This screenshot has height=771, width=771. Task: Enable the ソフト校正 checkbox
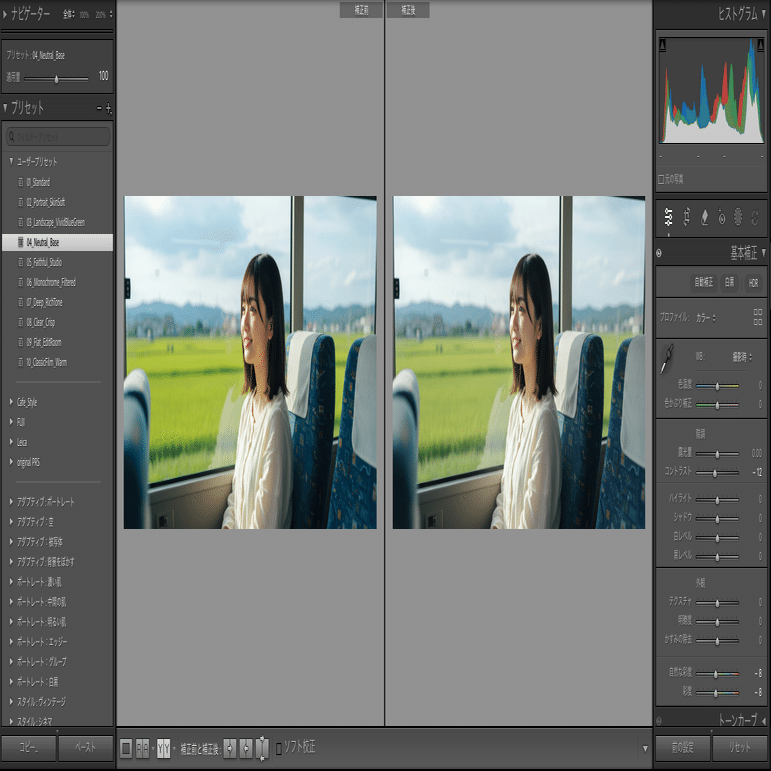click(279, 749)
